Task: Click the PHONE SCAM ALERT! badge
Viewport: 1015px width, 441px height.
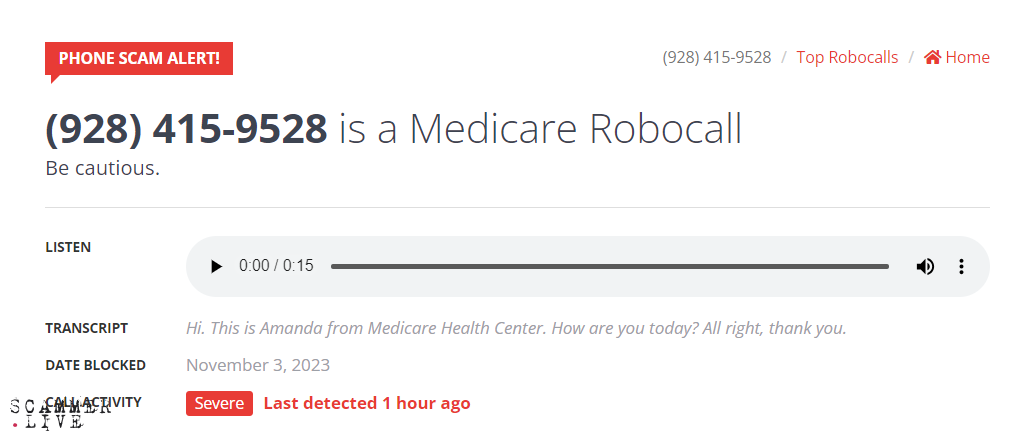Action: [x=139, y=58]
